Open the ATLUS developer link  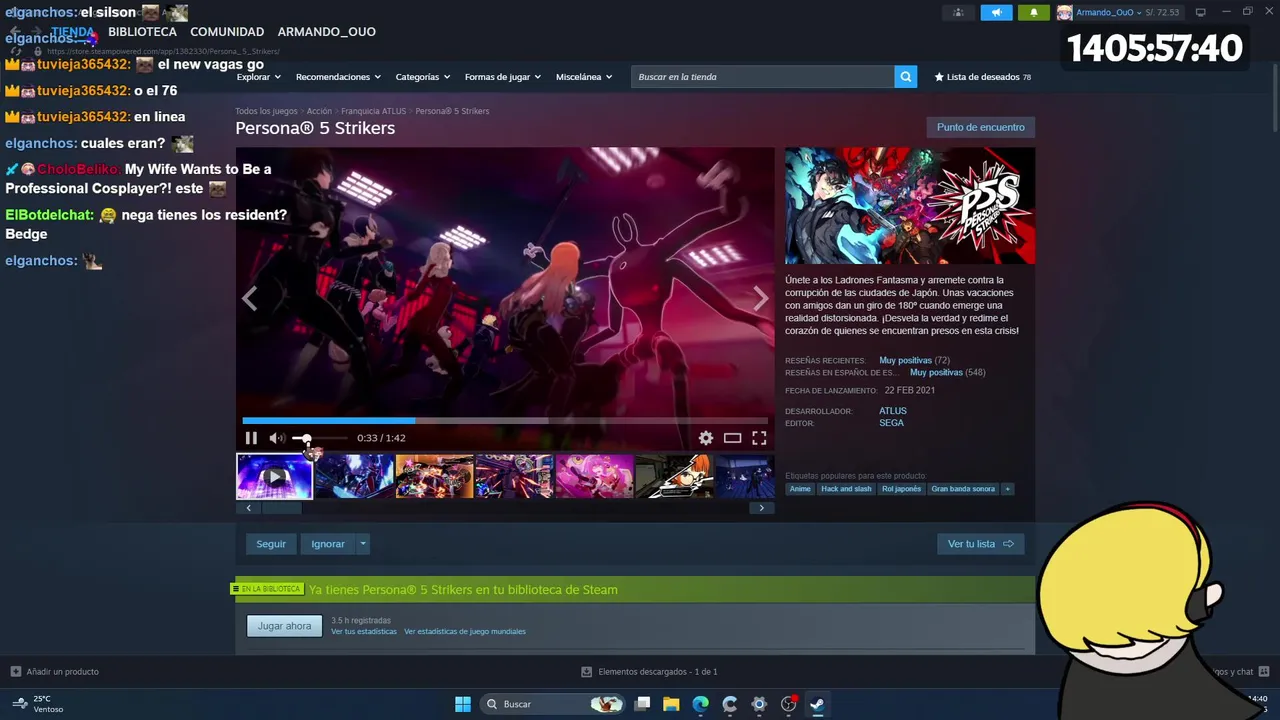[x=893, y=411]
